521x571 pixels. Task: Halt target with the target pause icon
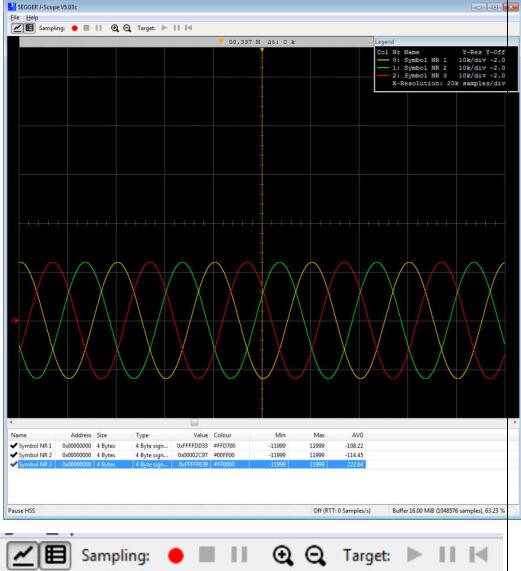[x=177, y=28]
